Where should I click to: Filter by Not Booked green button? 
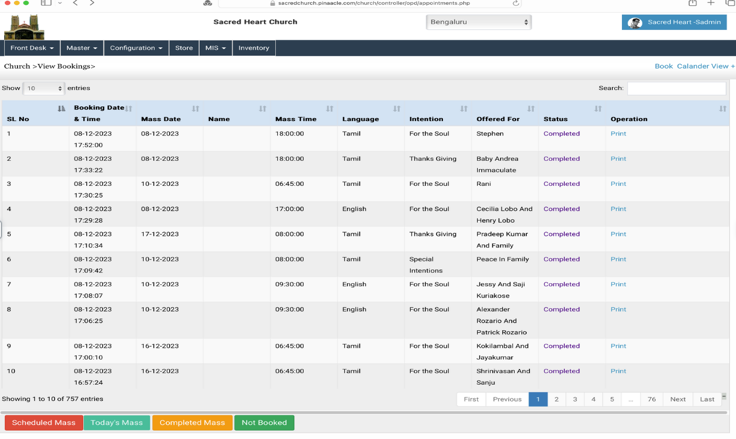(x=264, y=423)
